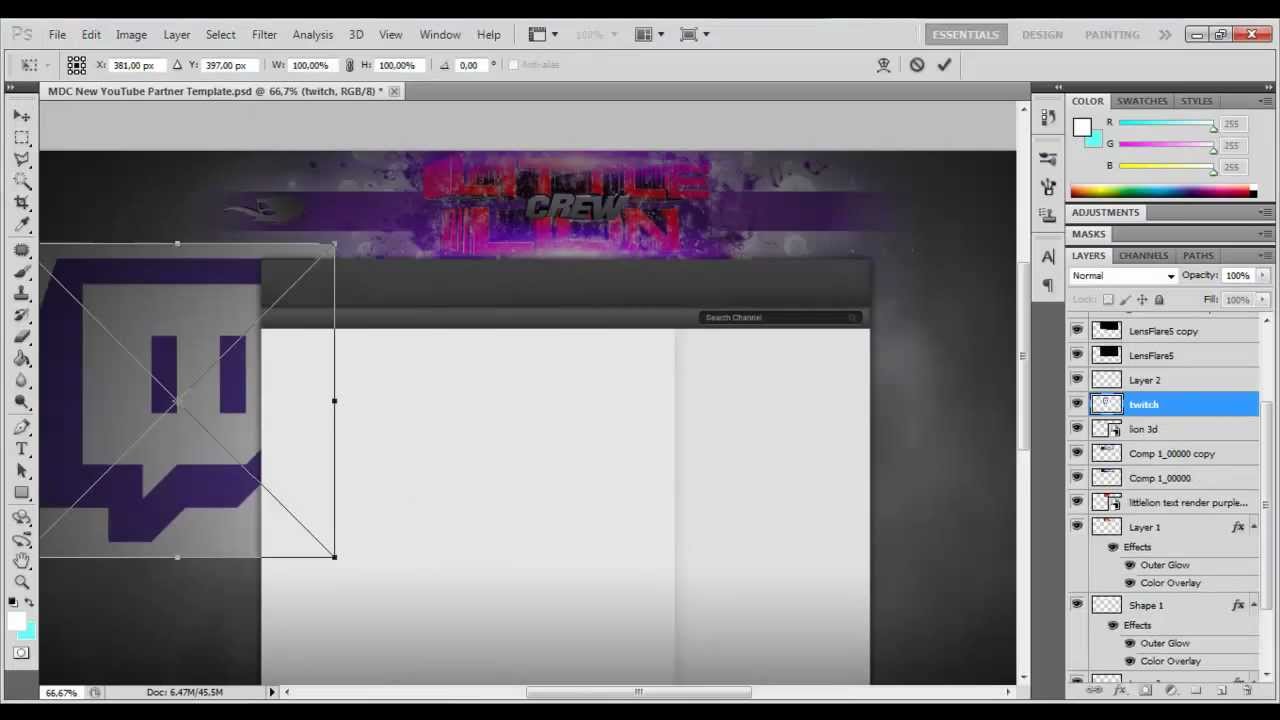Open the File menu
1280x720 pixels.
tap(57, 34)
